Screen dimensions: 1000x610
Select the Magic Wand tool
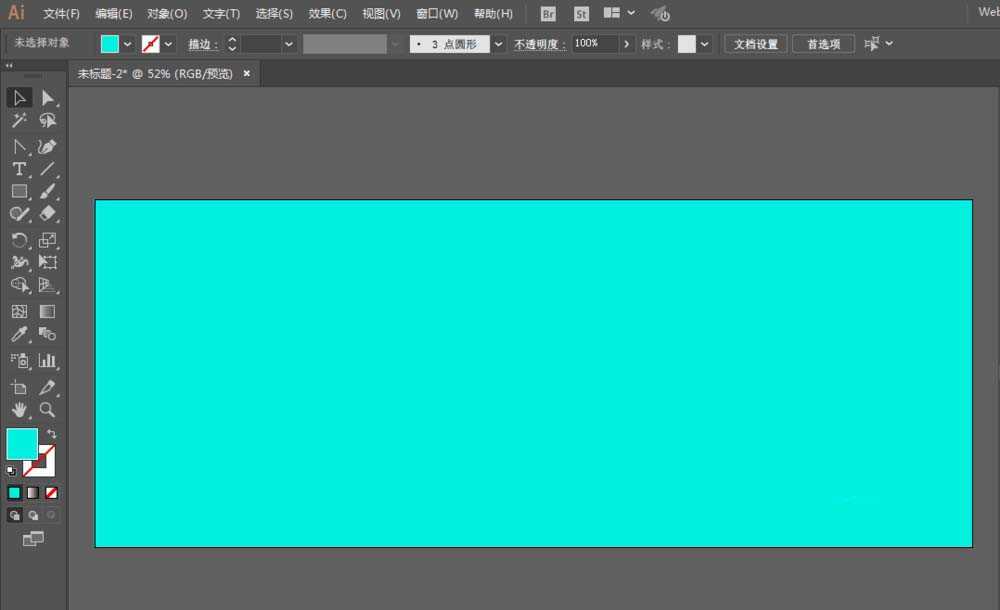[19, 121]
